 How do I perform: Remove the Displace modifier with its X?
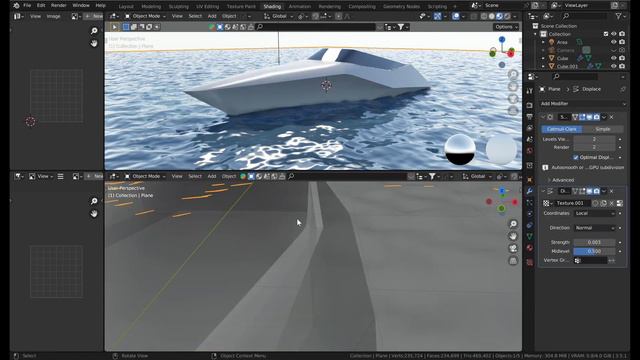point(611,191)
